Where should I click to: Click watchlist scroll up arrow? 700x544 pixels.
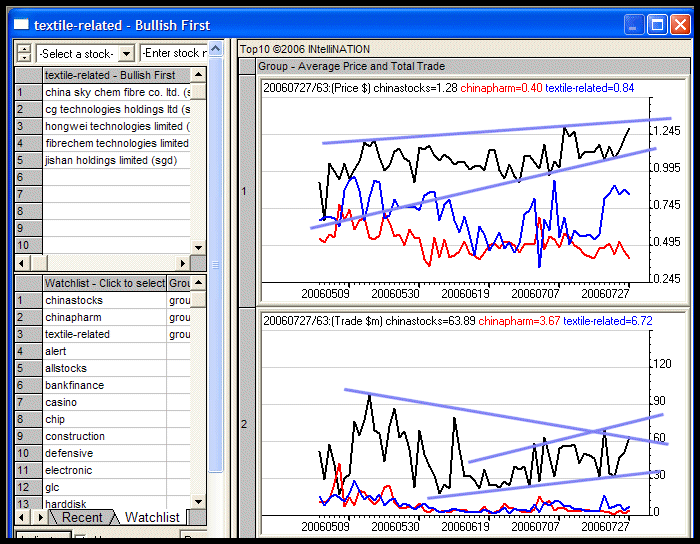pos(198,283)
